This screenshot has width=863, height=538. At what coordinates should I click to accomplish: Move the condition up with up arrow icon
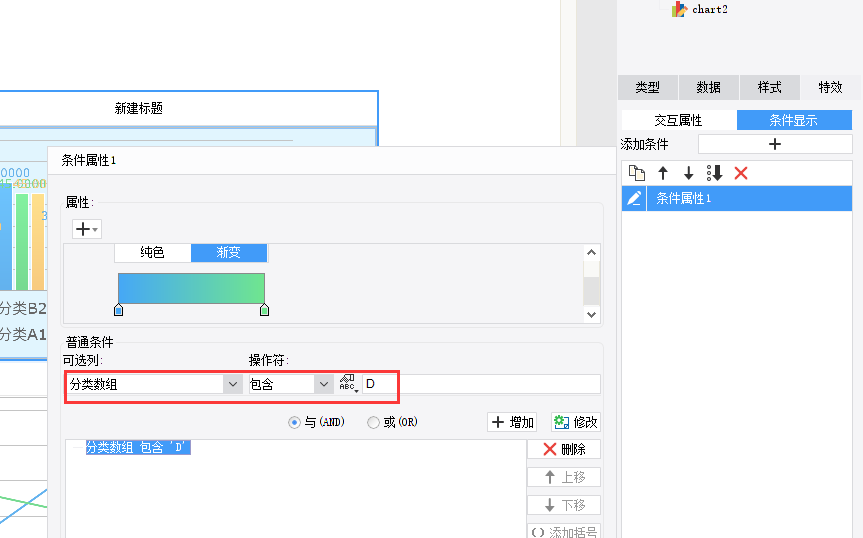[x=663, y=173]
